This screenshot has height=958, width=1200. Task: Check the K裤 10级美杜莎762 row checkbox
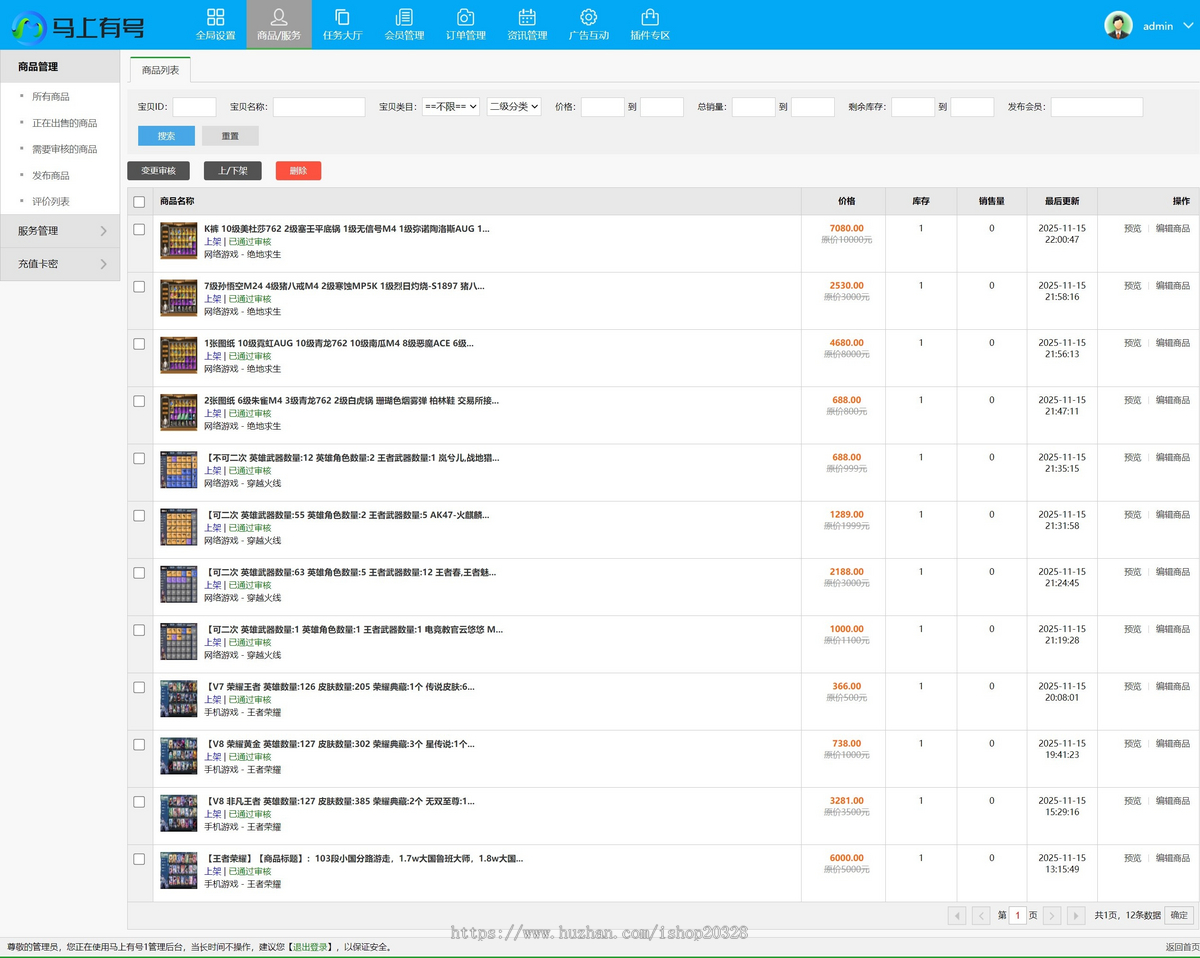click(139, 229)
